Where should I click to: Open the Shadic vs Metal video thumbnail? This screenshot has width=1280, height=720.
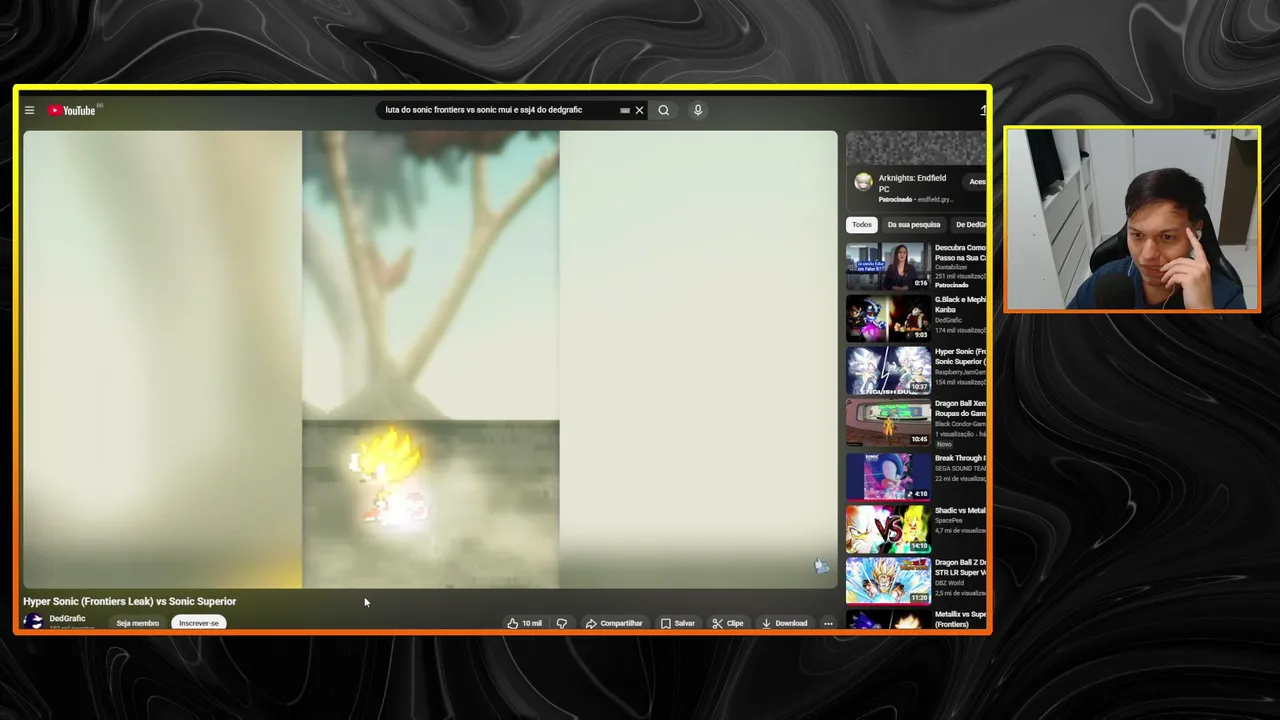pos(888,528)
